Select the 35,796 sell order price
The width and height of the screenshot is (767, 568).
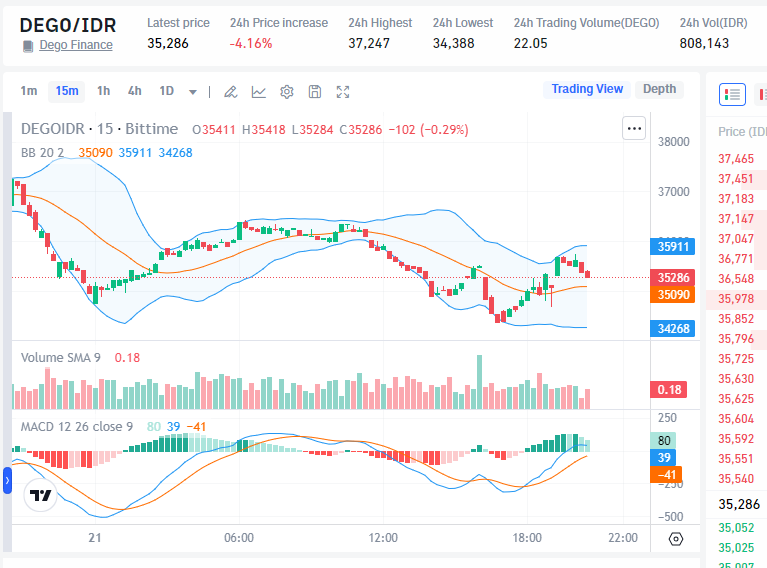(x=736, y=339)
